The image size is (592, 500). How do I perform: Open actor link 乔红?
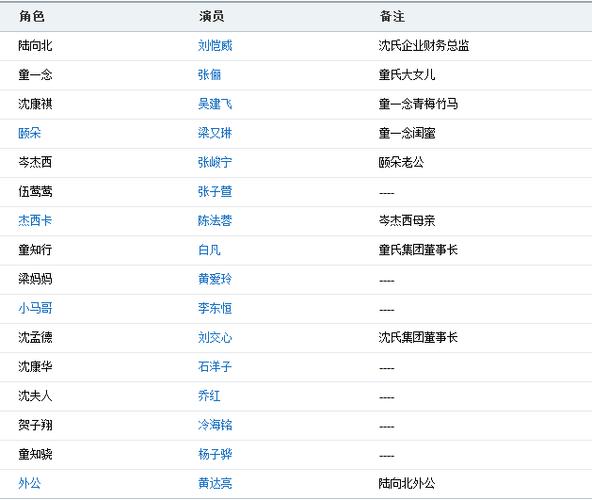(x=209, y=396)
